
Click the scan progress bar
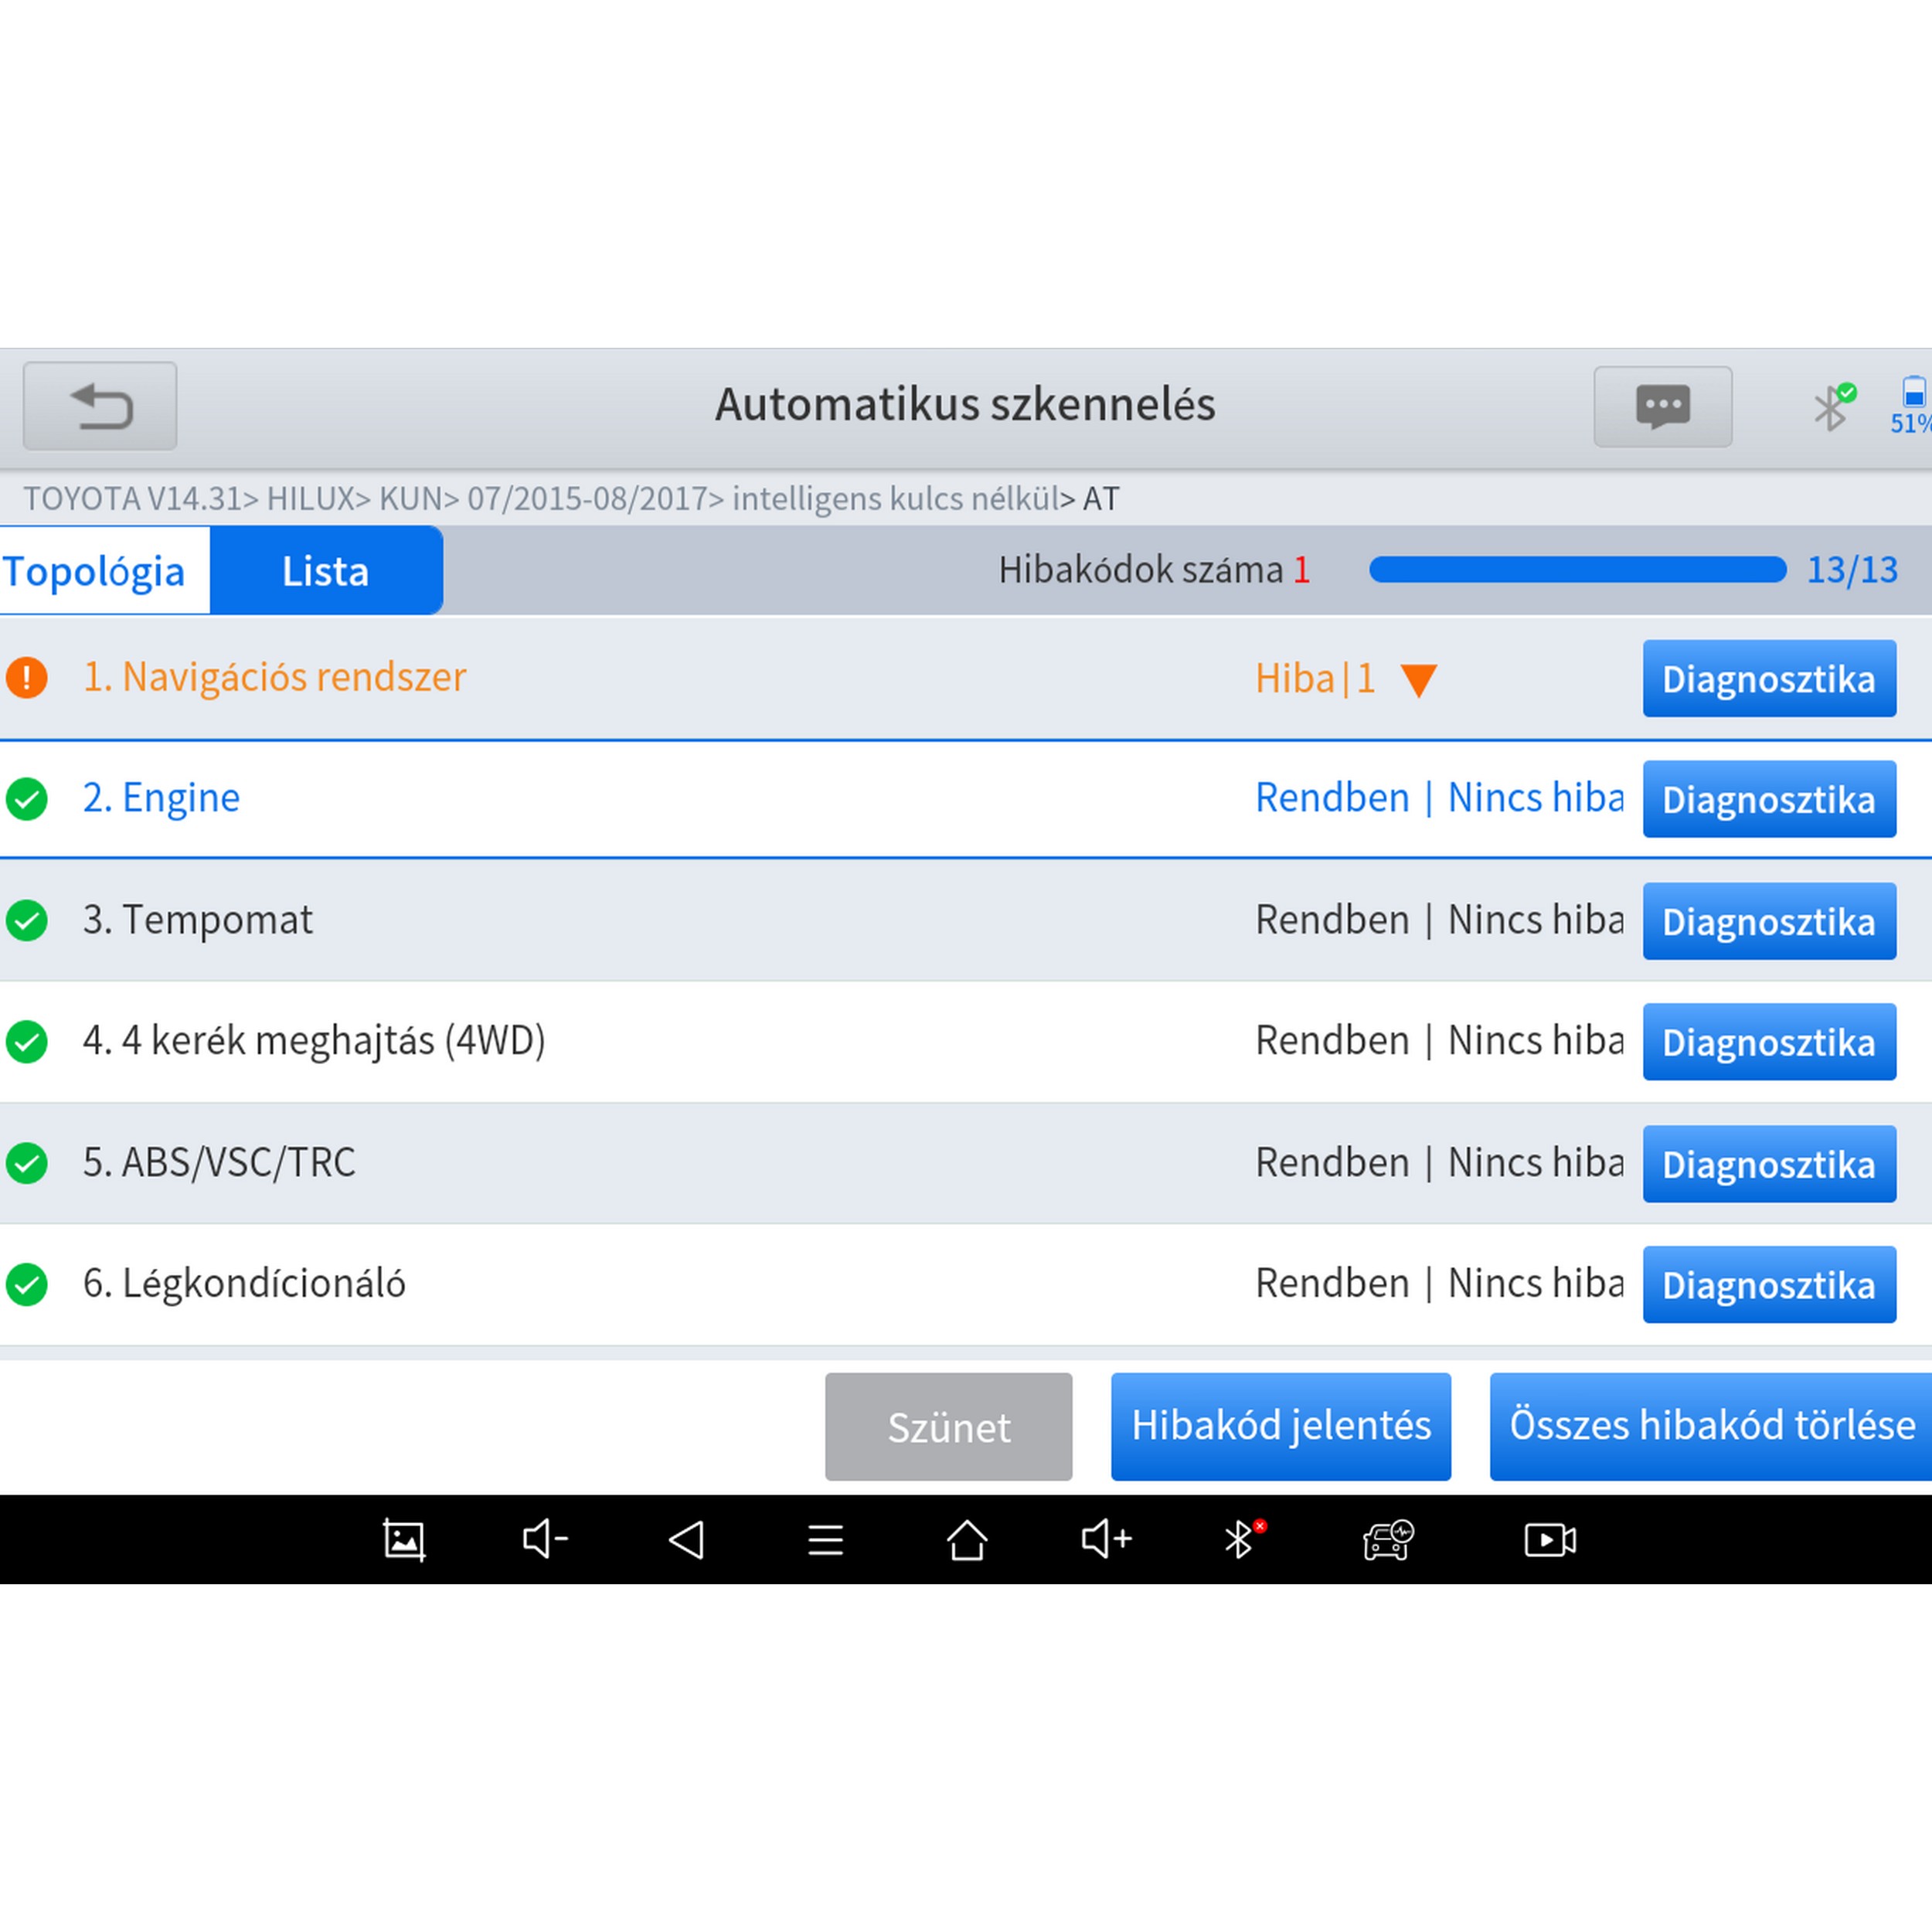pos(1576,570)
